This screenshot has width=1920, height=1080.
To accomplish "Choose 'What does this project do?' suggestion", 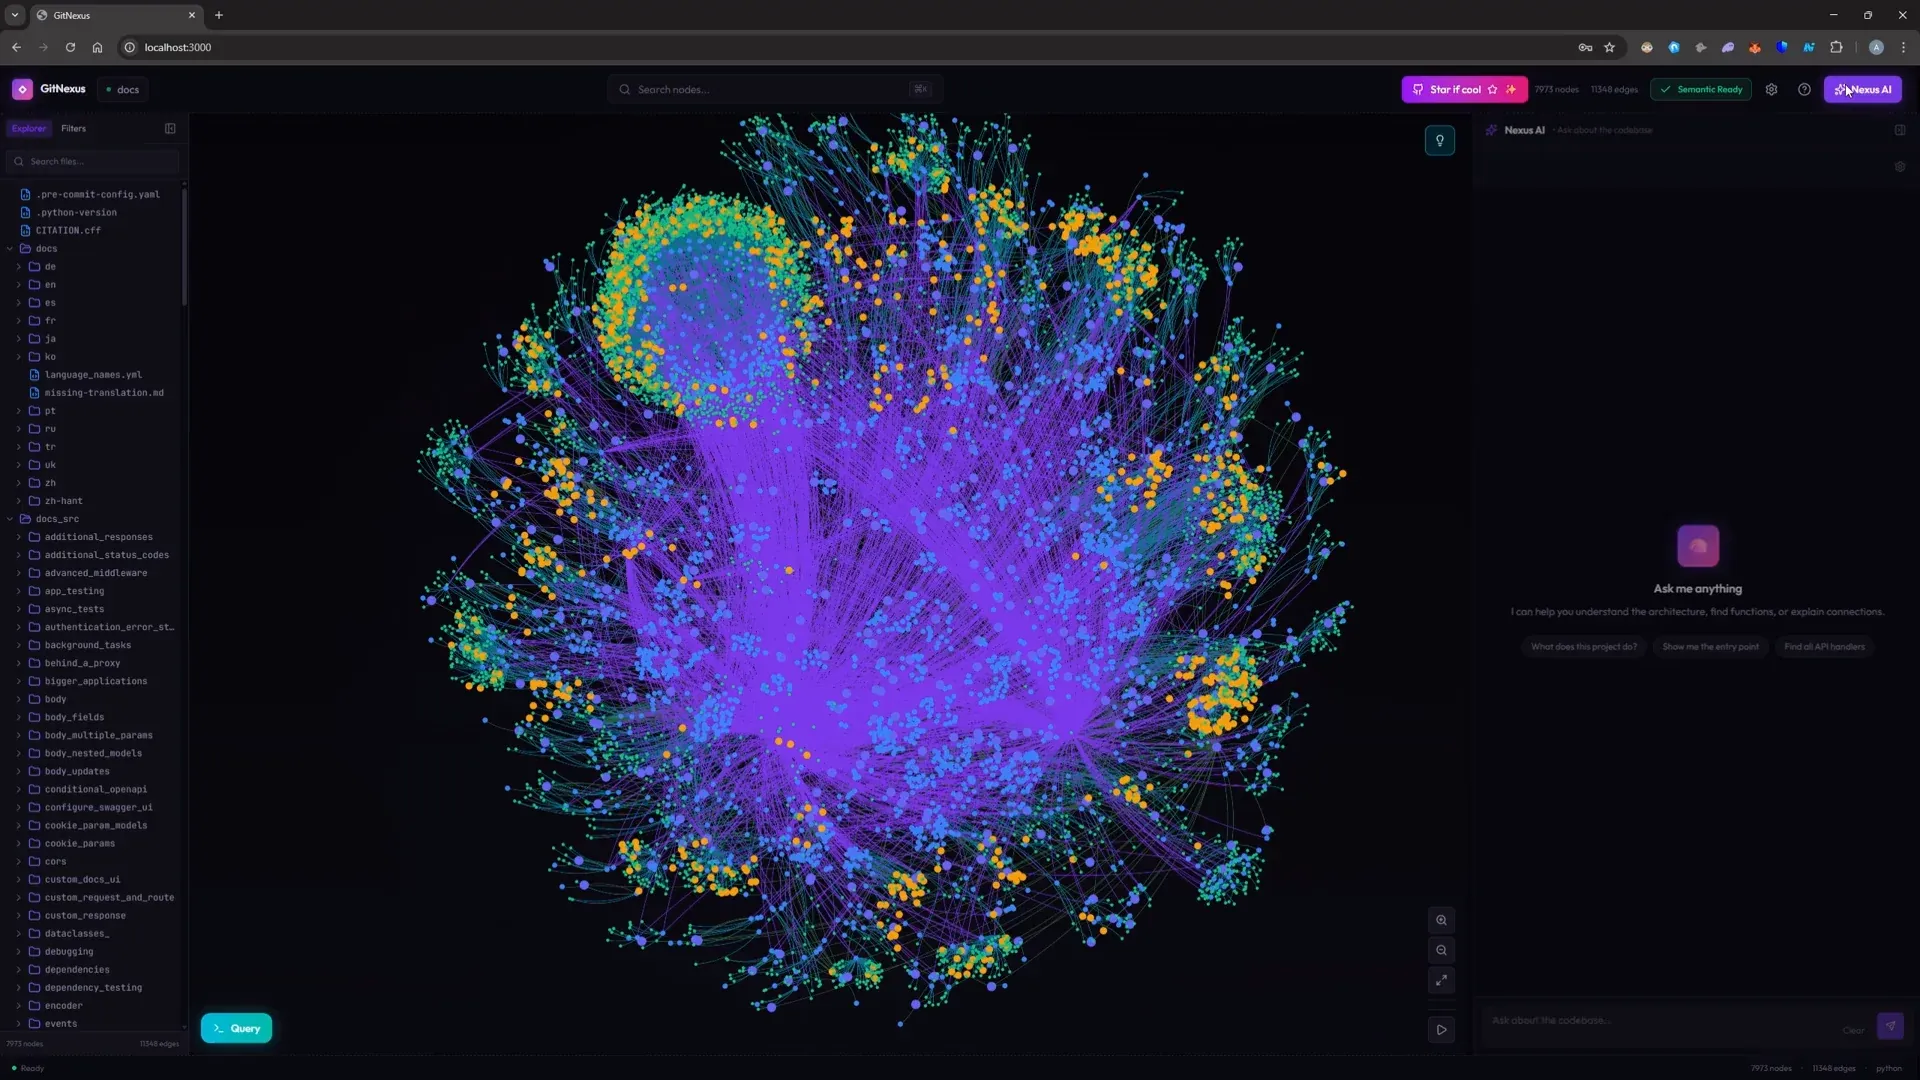I will pyautogui.click(x=1584, y=647).
